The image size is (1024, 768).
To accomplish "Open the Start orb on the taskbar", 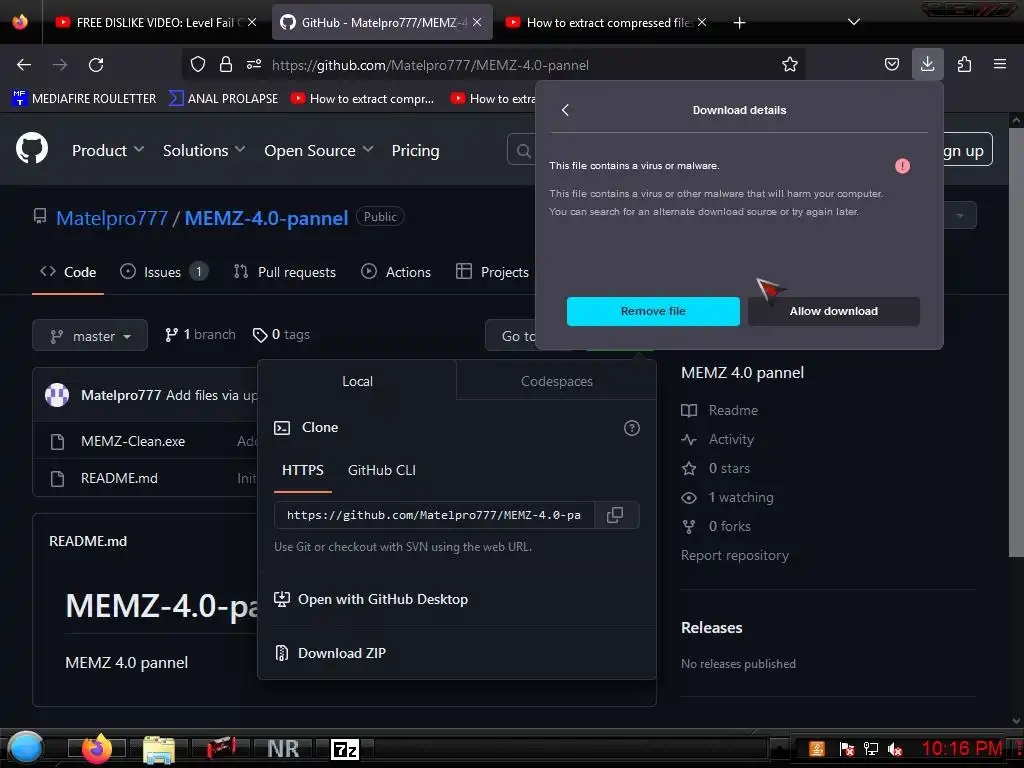I will pyautogui.click(x=24, y=746).
